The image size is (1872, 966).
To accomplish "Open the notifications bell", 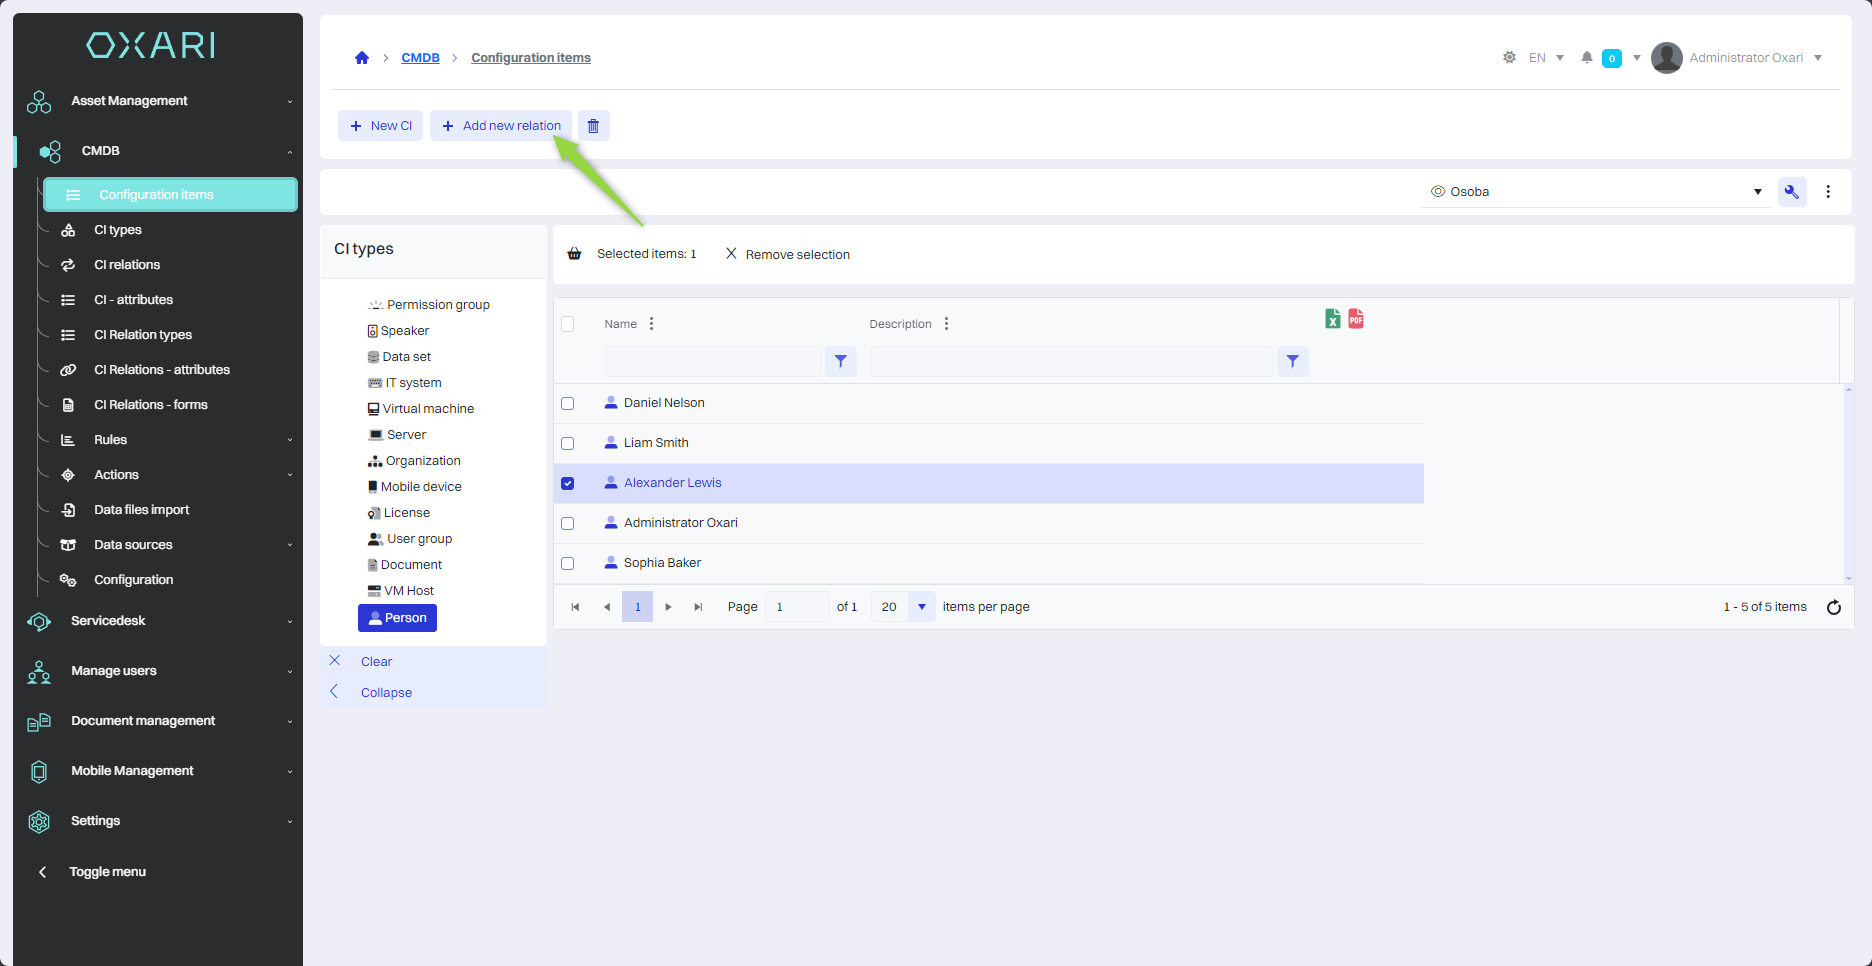I will pos(1586,58).
